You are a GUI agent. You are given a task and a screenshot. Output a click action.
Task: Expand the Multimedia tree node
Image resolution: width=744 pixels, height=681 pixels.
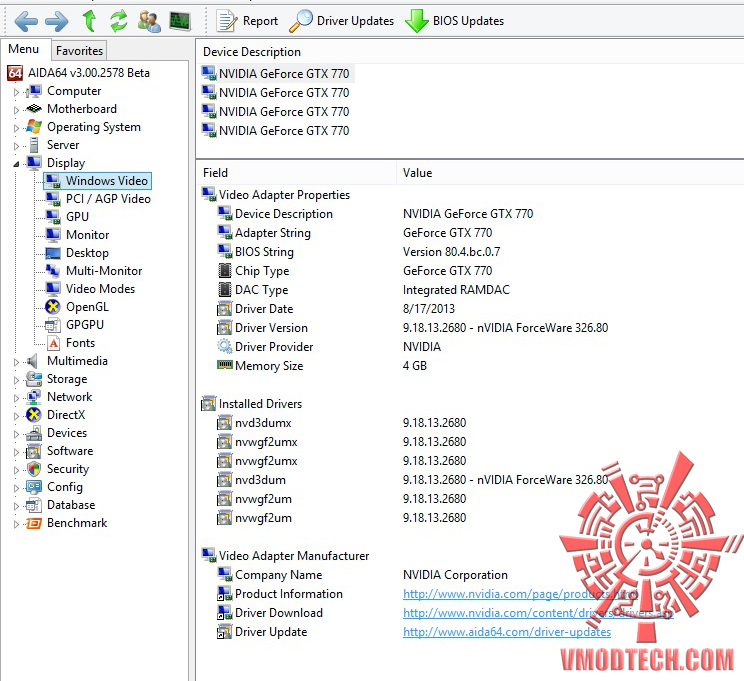[16, 362]
